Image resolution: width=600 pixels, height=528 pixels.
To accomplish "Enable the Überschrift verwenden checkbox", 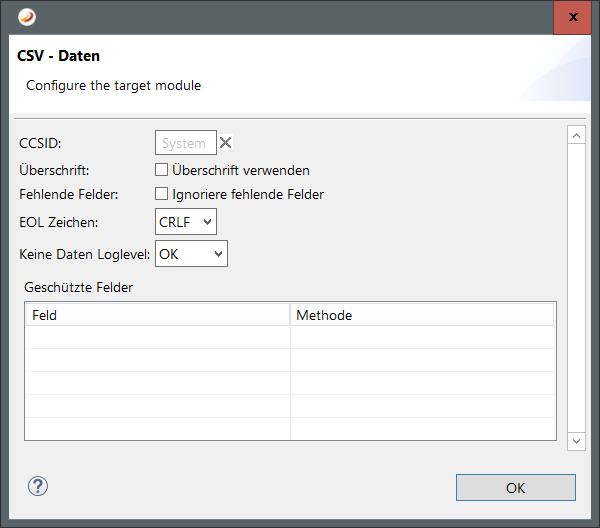I will 161,170.
